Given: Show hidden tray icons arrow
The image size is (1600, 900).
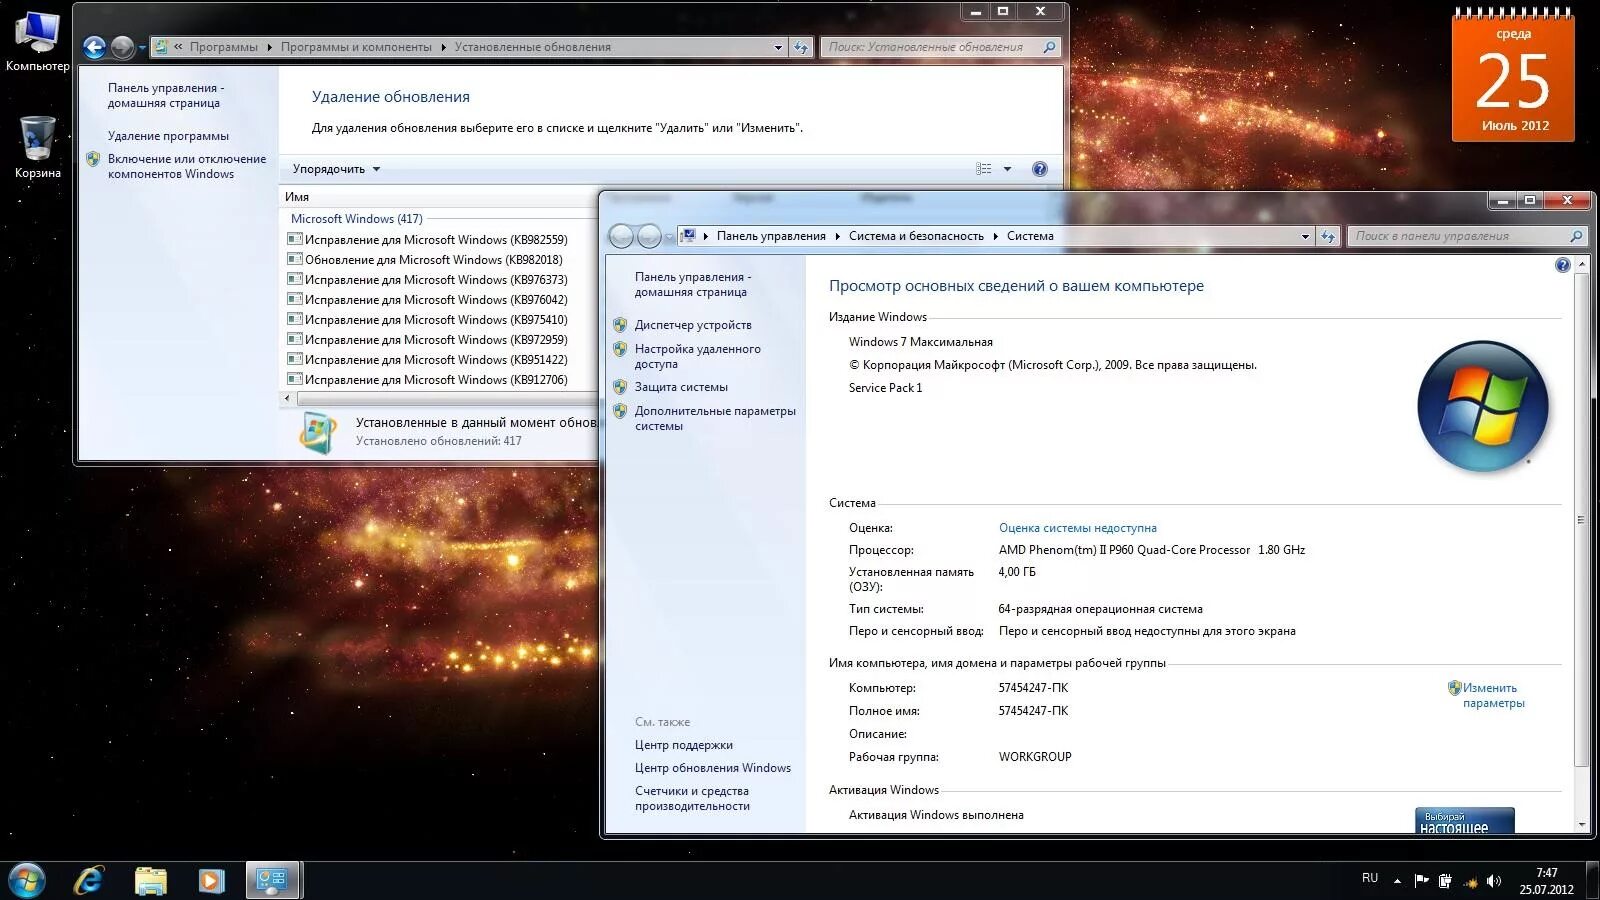Looking at the screenshot, I should 1397,881.
